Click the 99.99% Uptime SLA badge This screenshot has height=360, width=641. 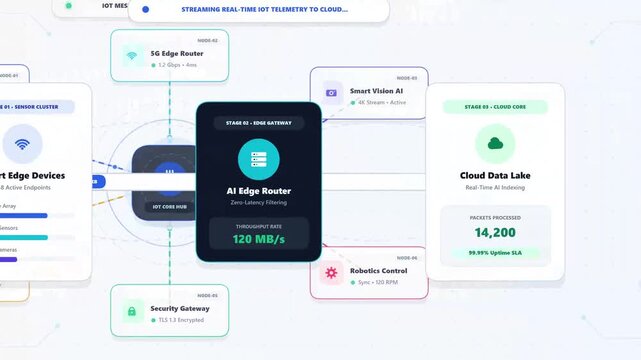[495, 253]
